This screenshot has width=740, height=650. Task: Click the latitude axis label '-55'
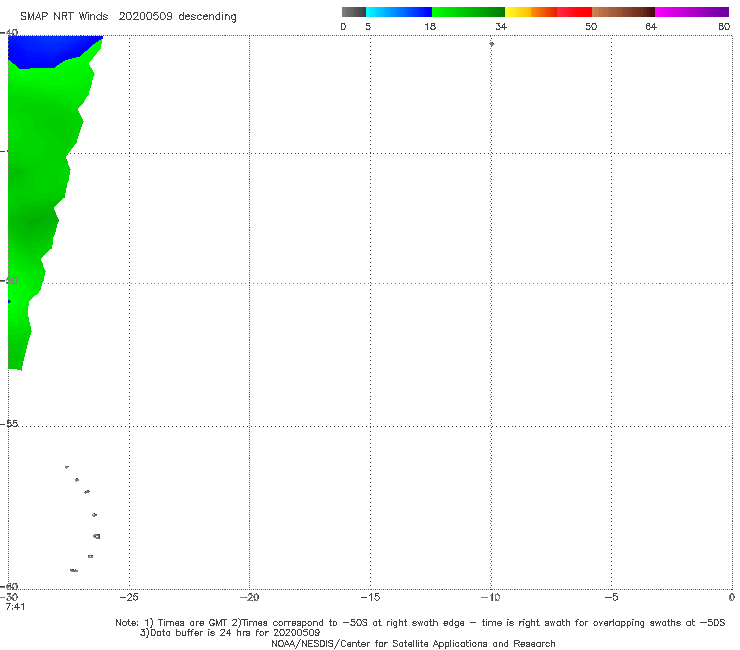(9, 423)
